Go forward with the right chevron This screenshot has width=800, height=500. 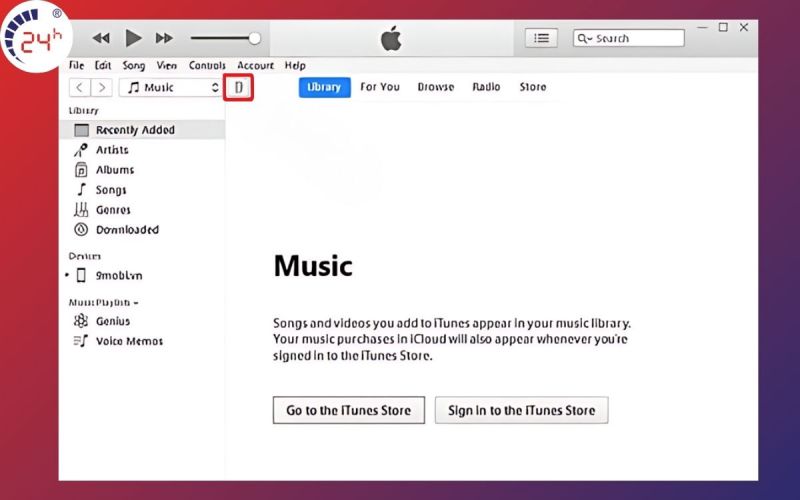tap(102, 87)
